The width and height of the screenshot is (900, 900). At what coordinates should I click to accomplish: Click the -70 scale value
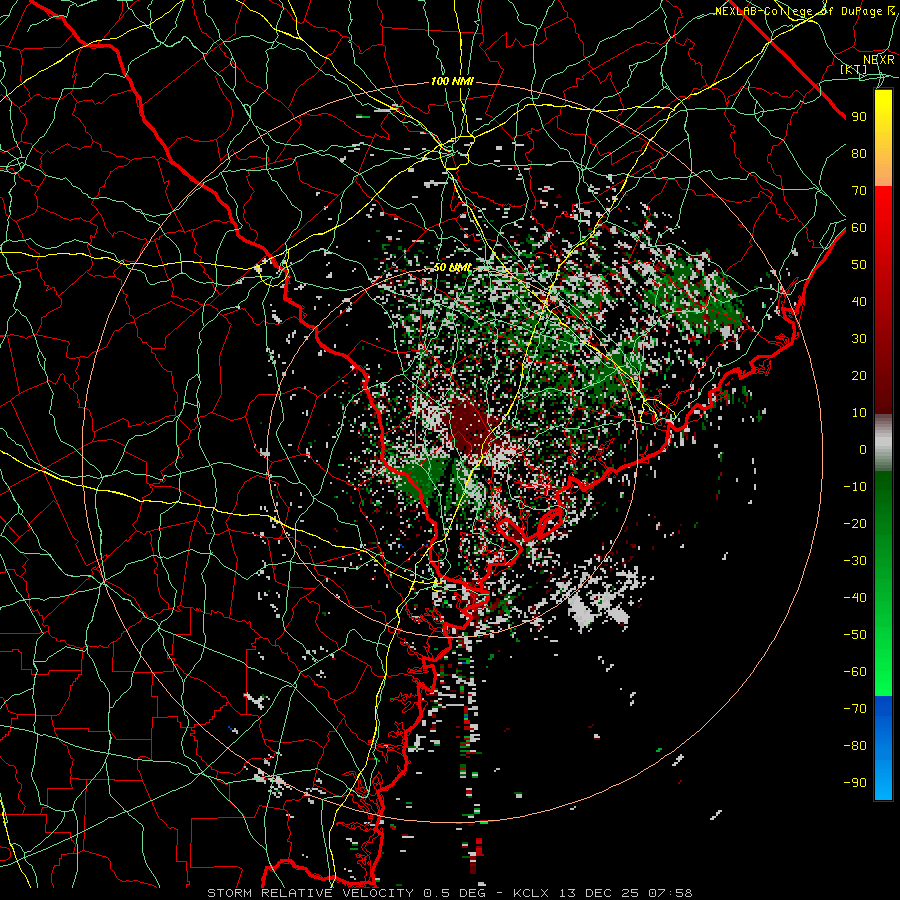[855, 709]
